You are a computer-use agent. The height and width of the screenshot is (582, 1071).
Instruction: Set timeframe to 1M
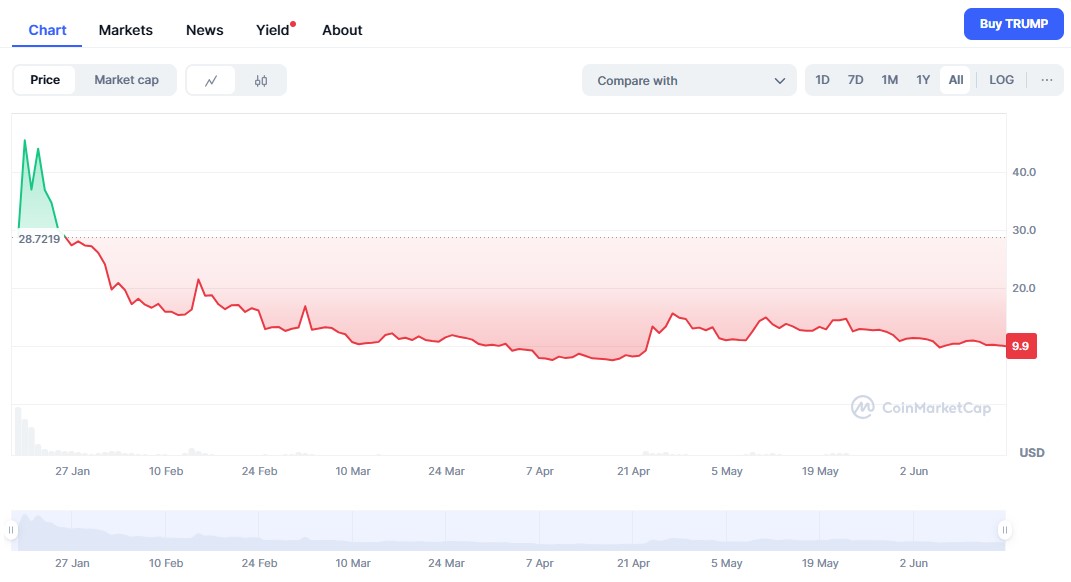[889, 80]
